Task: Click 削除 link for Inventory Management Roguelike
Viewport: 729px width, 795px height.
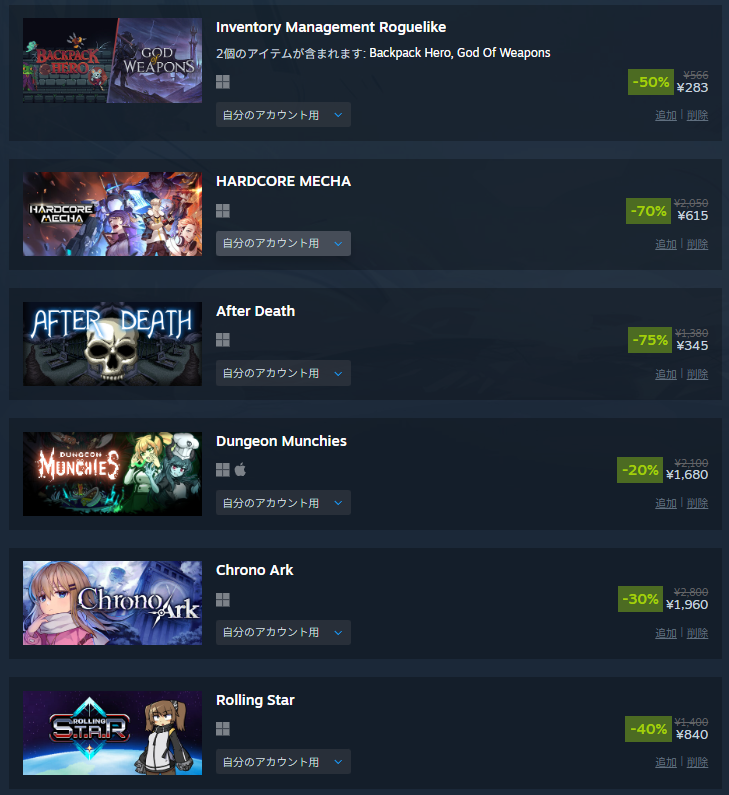Action: pyautogui.click(x=697, y=116)
